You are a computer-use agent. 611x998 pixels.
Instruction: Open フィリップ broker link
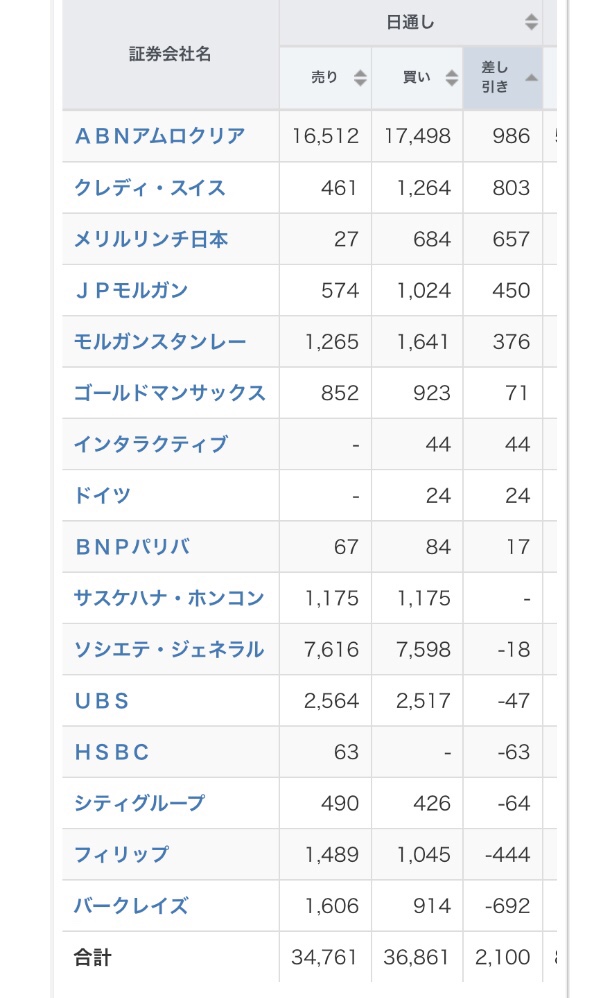pyautogui.click(x=122, y=855)
